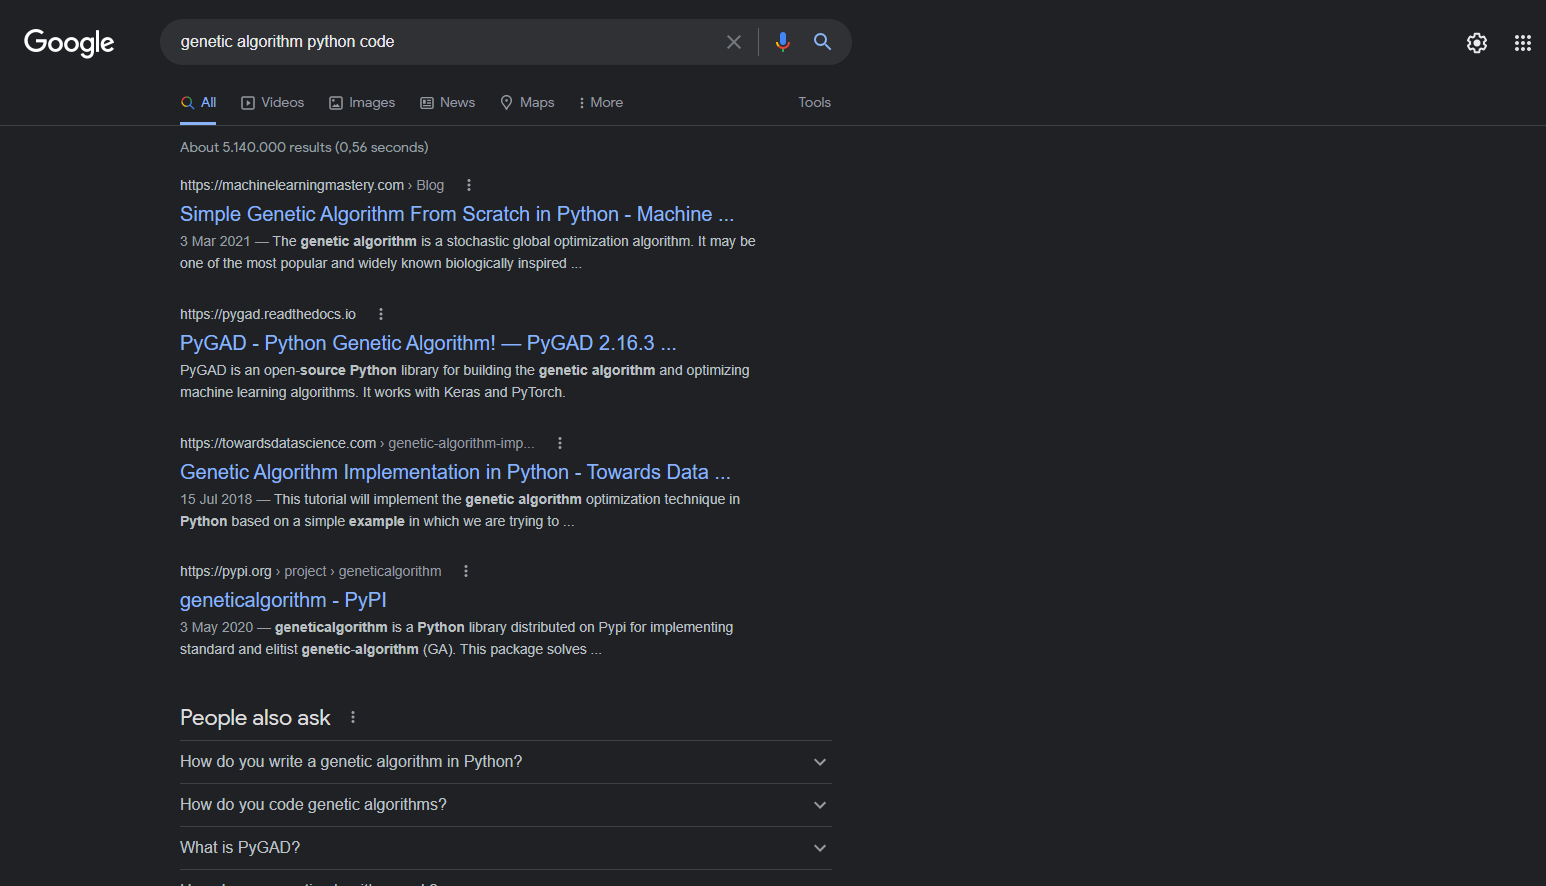Screen dimensions: 1546x886
Task: Switch to the Videos tab
Action: 273,103
